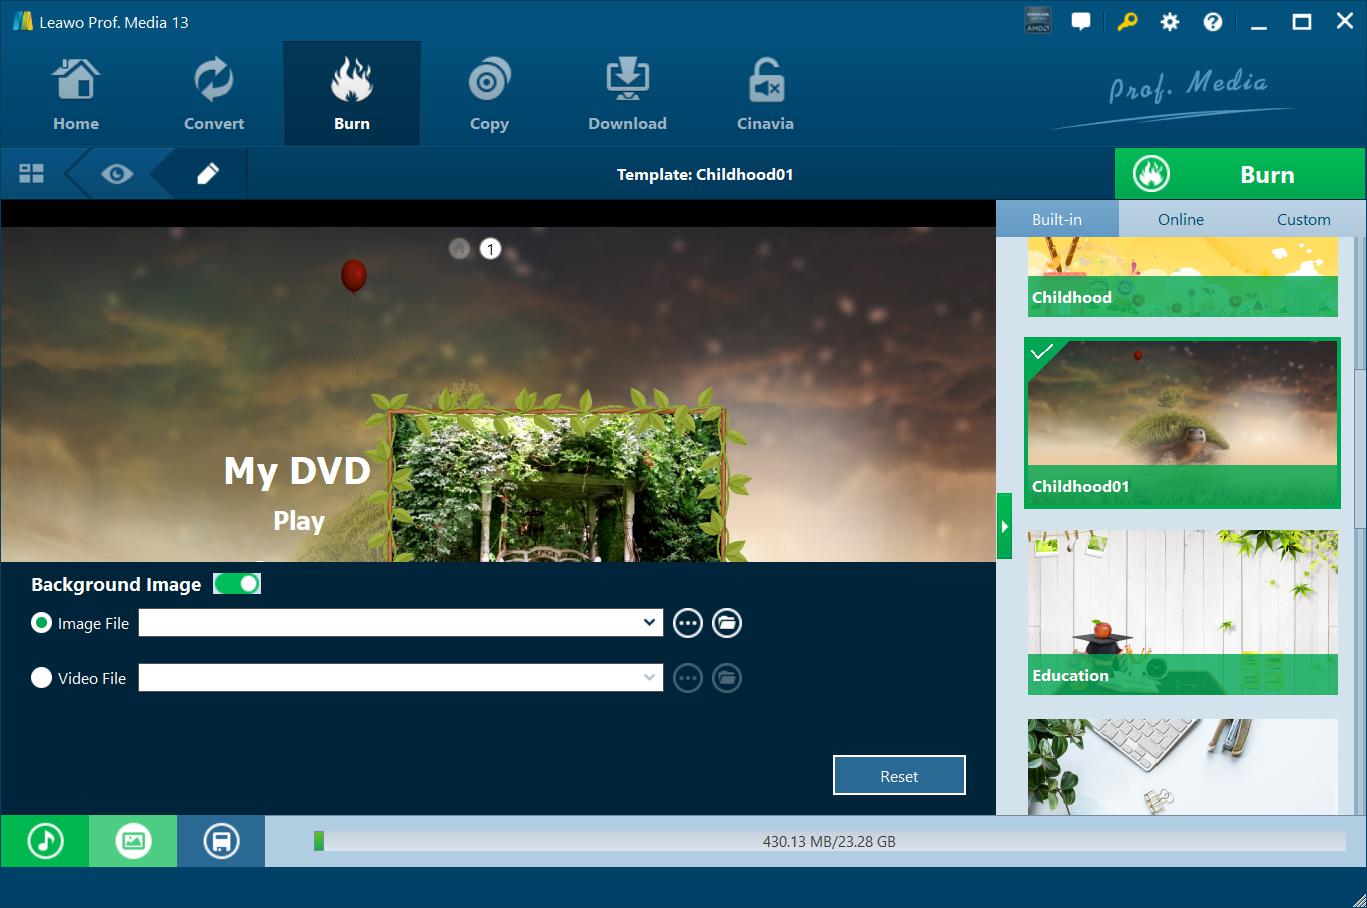Click the green Burn button
Screen dimensions: 1367x908
[x=1239, y=174]
